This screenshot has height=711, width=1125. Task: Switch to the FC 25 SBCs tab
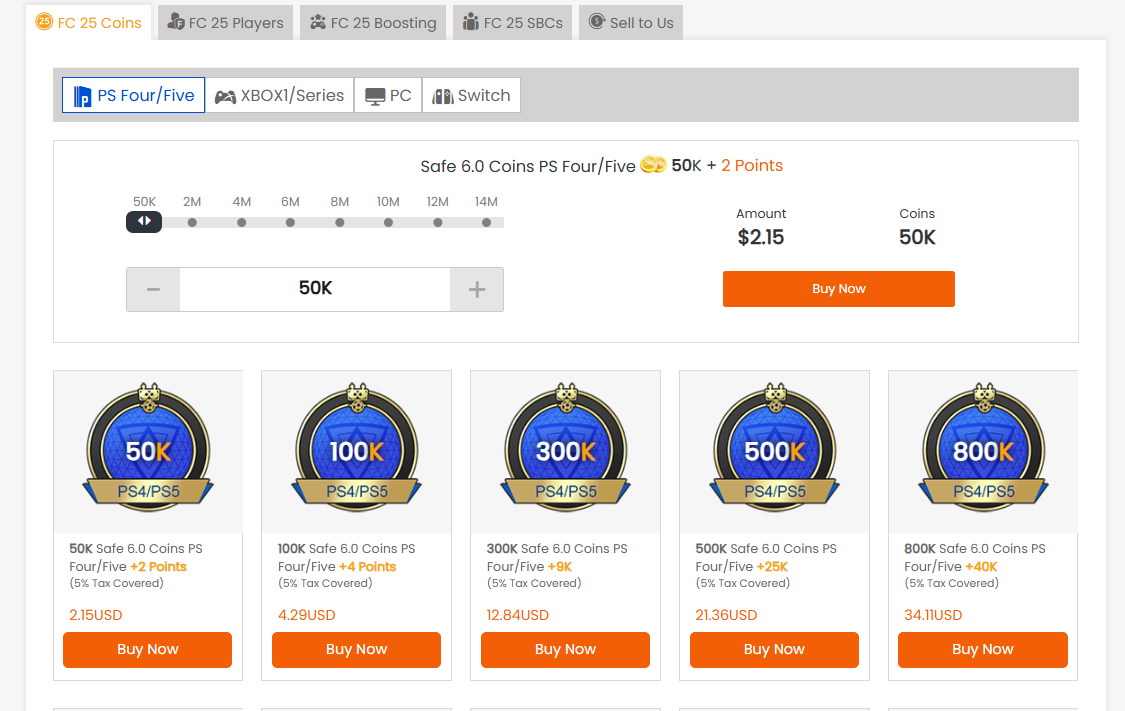[512, 22]
